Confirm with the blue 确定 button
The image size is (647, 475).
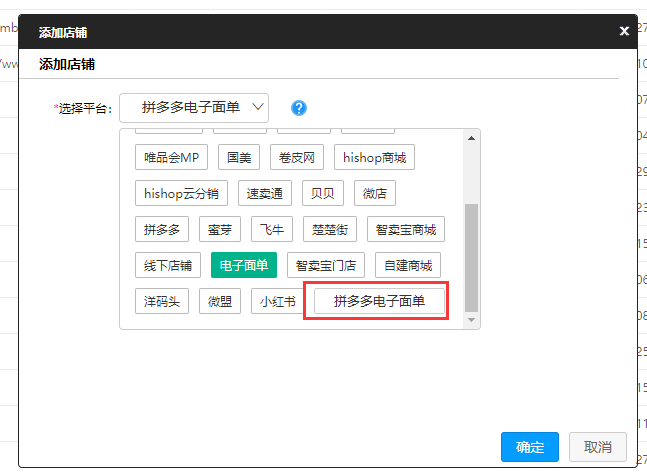(x=530, y=447)
